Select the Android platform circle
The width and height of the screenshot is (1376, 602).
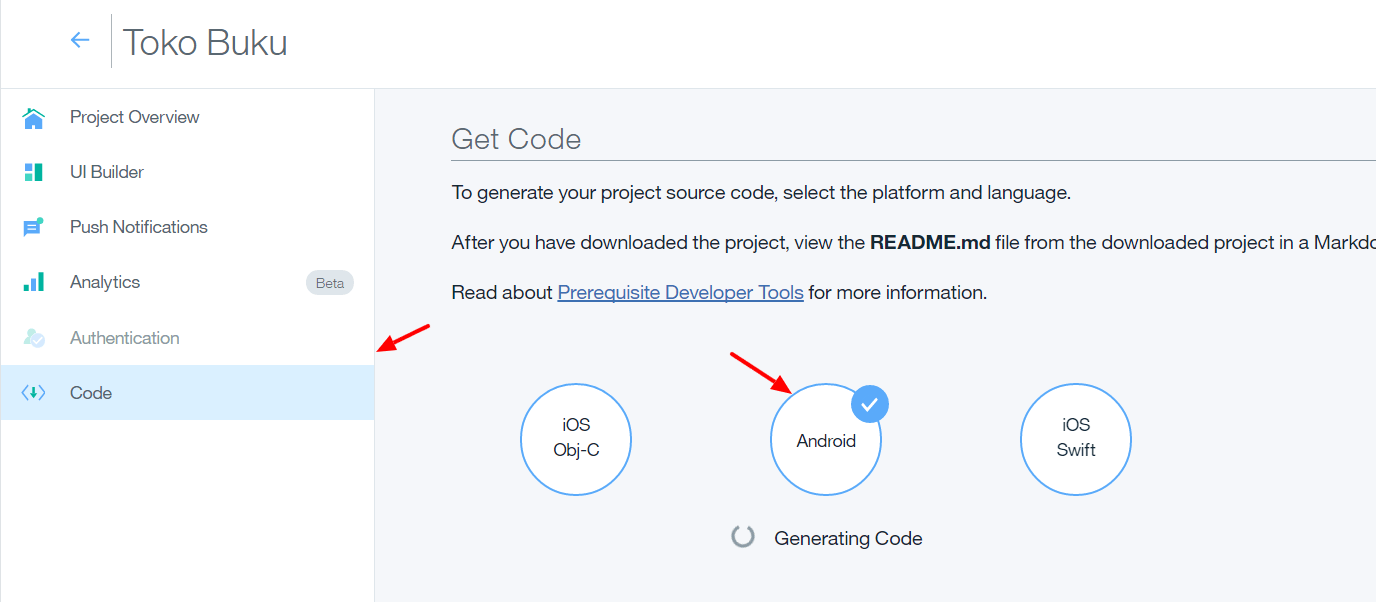click(x=825, y=441)
